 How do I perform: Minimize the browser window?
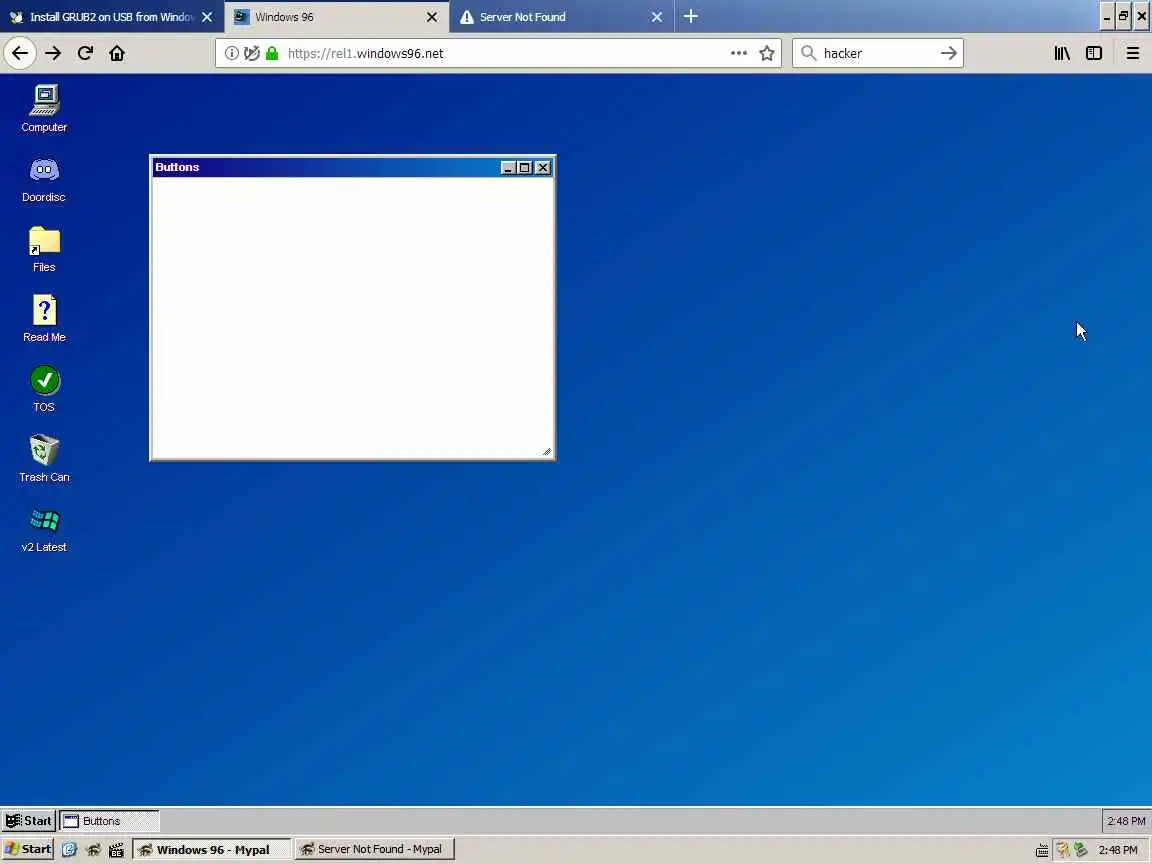(x=1106, y=16)
